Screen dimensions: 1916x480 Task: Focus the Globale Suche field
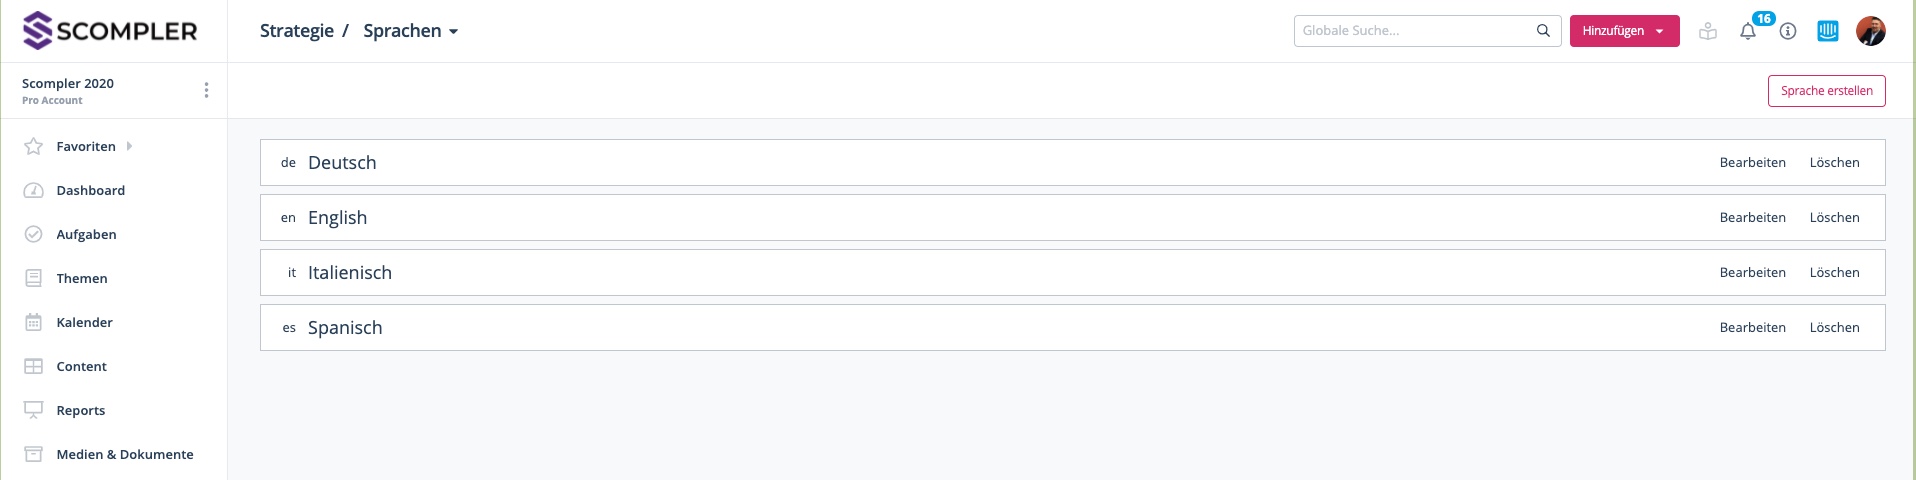click(1415, 31)
